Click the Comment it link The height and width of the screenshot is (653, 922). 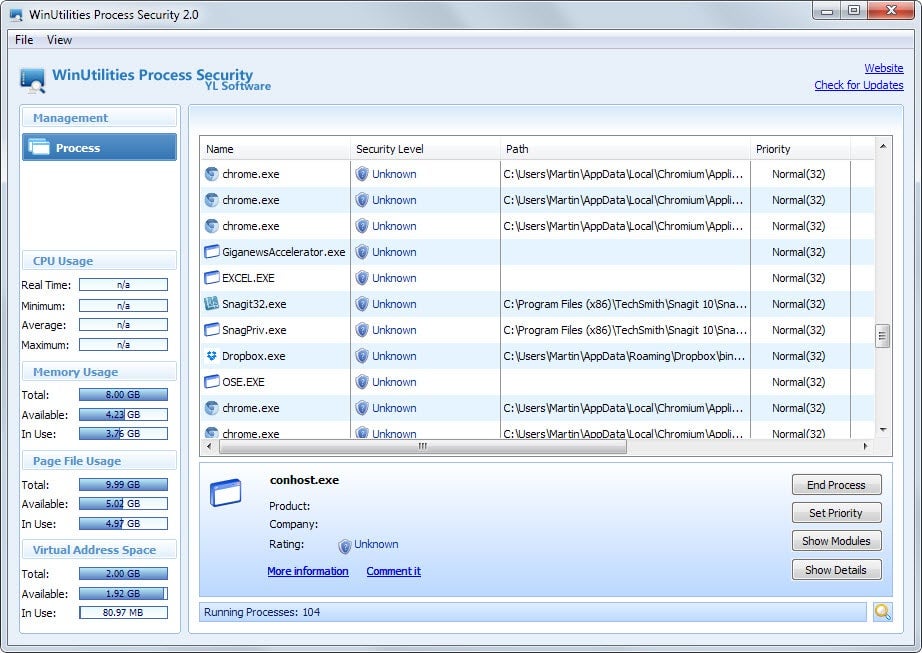click(x=393, y=571)
